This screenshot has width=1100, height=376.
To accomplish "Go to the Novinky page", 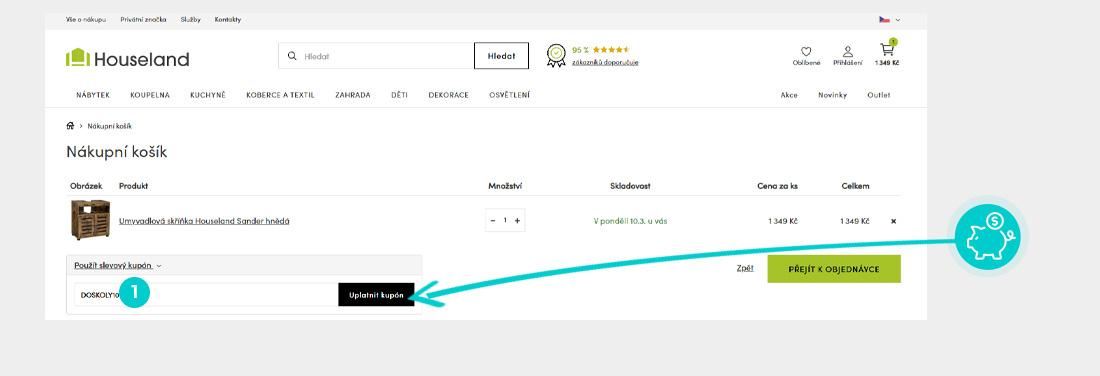I will [x=833, y=95].
